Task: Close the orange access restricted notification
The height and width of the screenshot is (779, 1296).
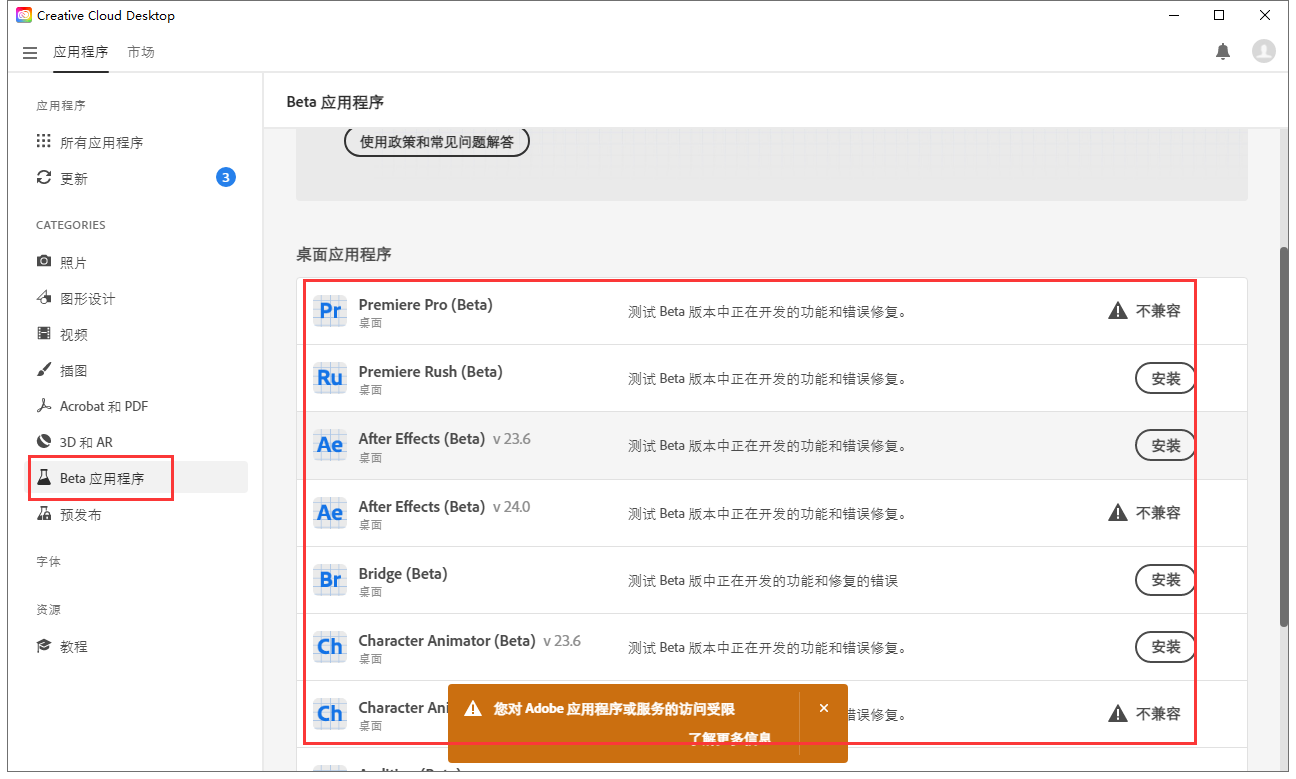Action: [824, 708]
